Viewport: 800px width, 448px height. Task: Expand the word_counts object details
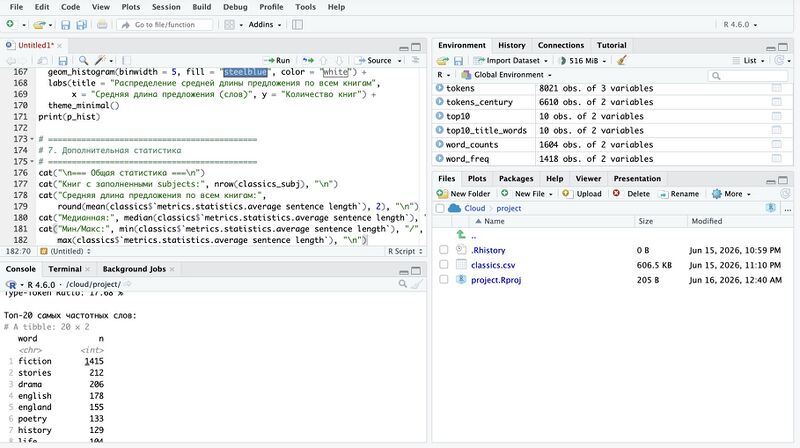point(439,144)
